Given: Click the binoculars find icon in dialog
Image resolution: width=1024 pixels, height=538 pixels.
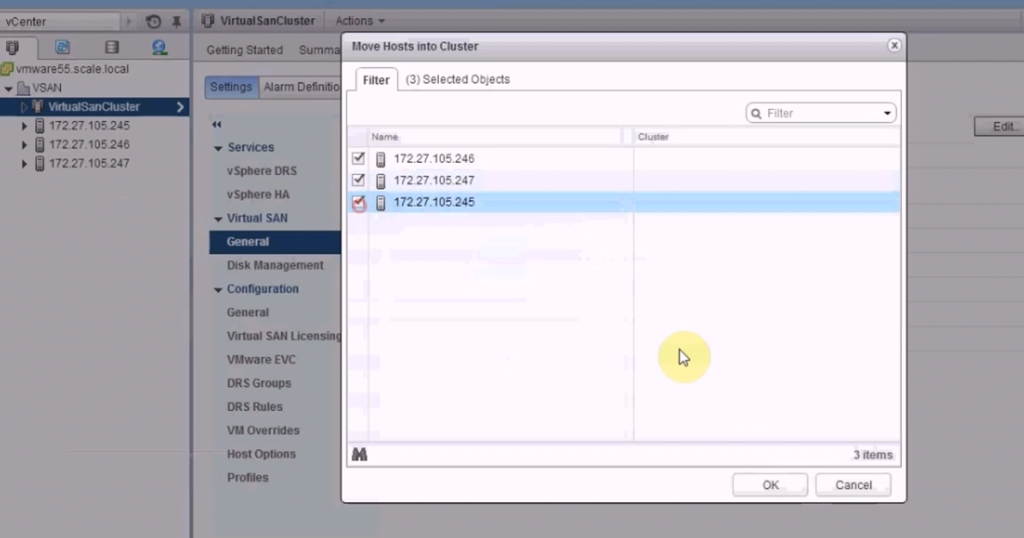Looking at the screenshot, I should click(360, 455).
